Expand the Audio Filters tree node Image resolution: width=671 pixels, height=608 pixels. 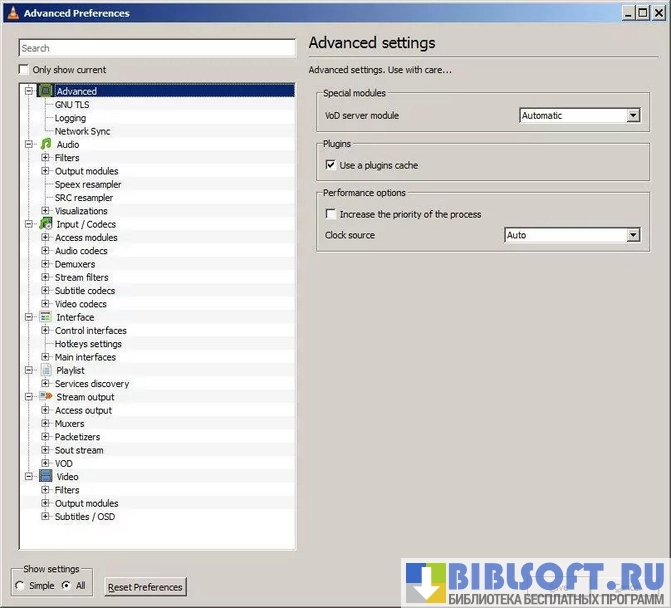click(45, 158)
